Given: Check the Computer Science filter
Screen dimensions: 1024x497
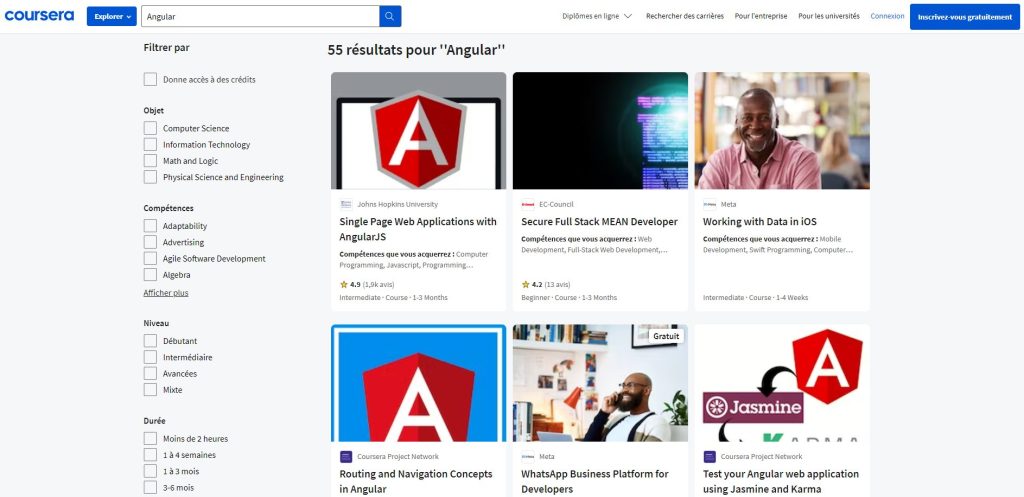Looking at the screenshot, I should coord(150,129).
